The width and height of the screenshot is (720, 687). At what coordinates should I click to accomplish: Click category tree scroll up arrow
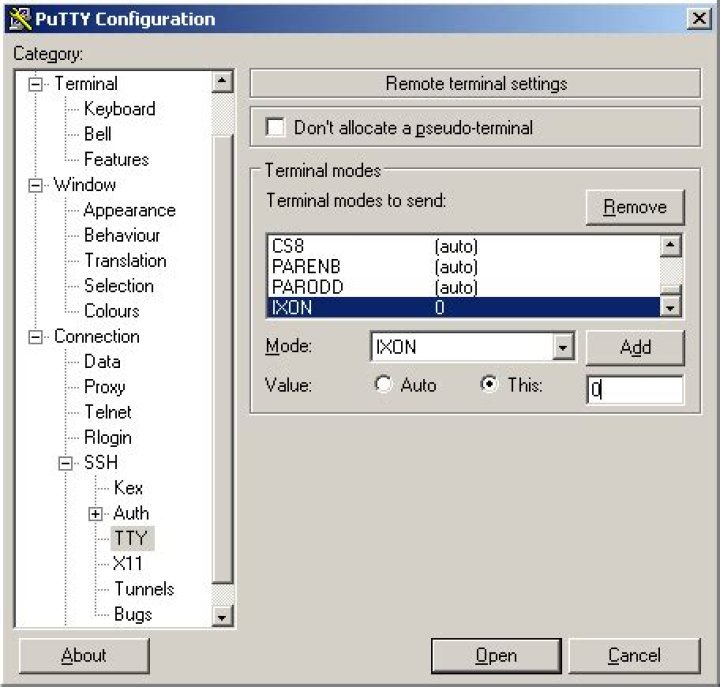pos(222,82)
